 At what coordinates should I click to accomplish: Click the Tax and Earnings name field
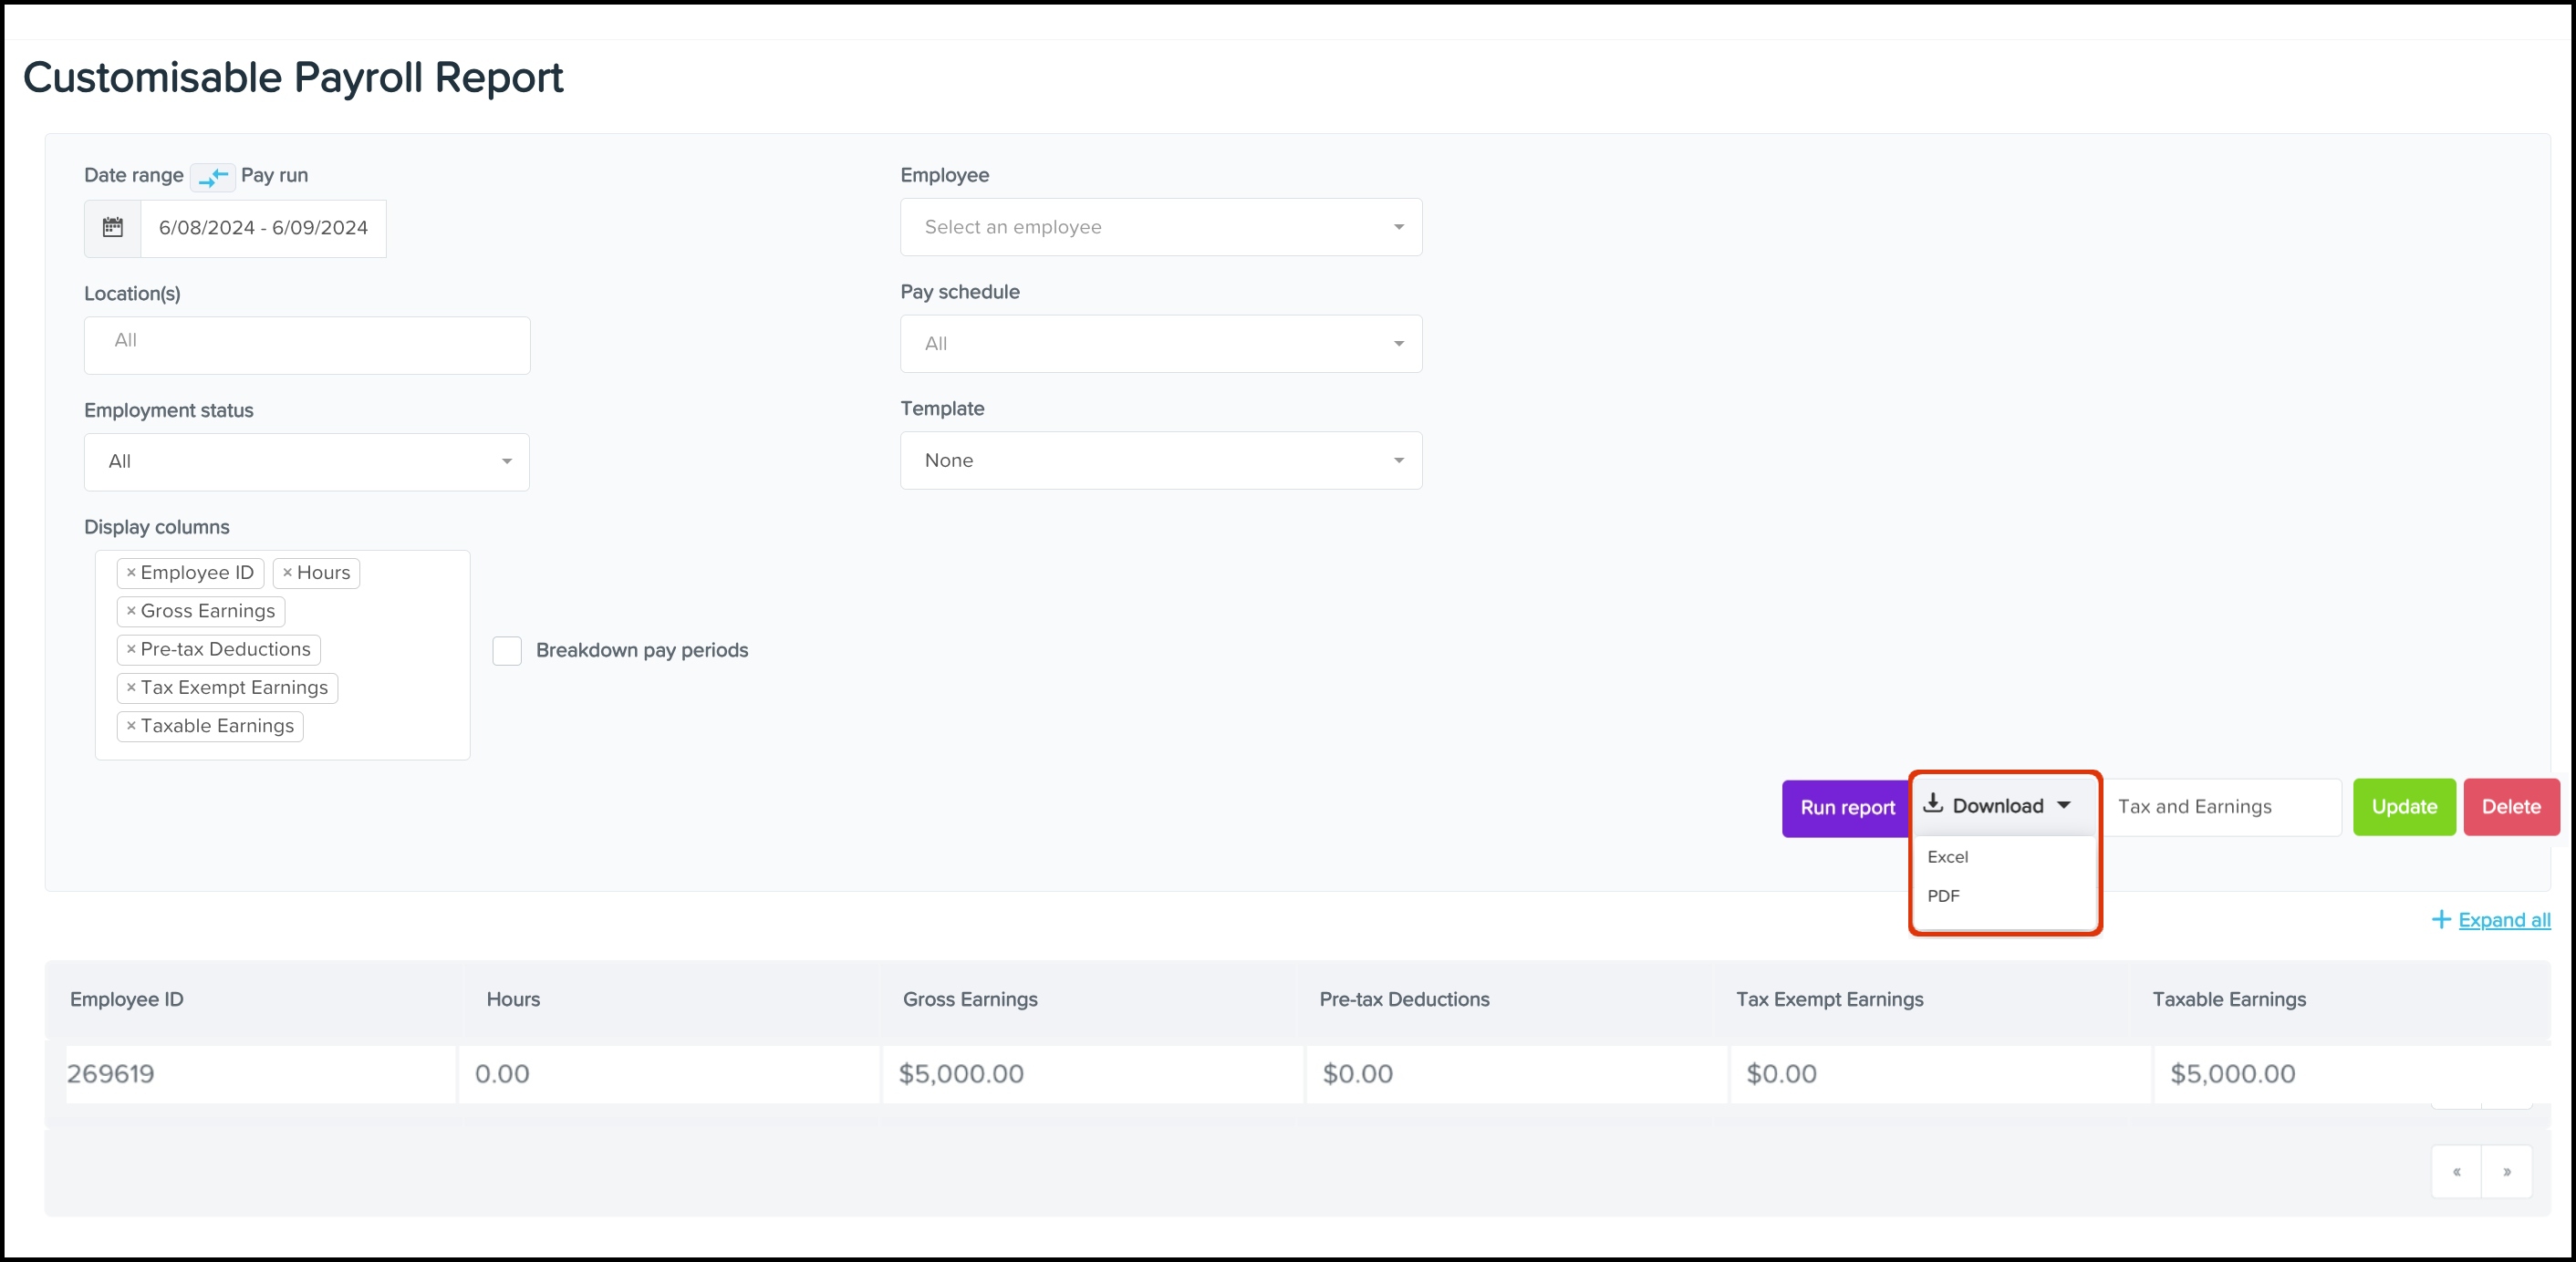[2222, 807]
